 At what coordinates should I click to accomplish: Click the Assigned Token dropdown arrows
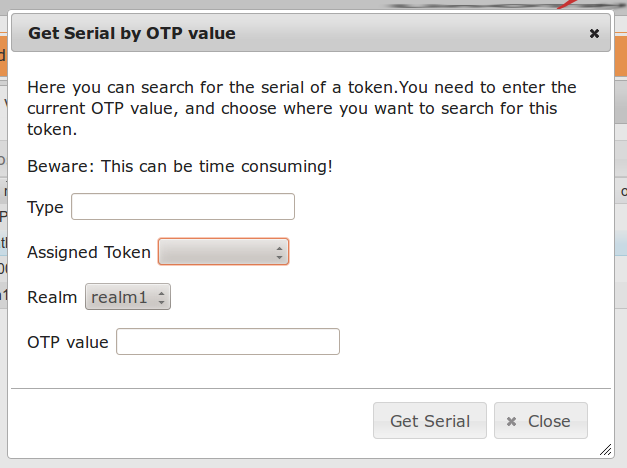pos(279,252)
